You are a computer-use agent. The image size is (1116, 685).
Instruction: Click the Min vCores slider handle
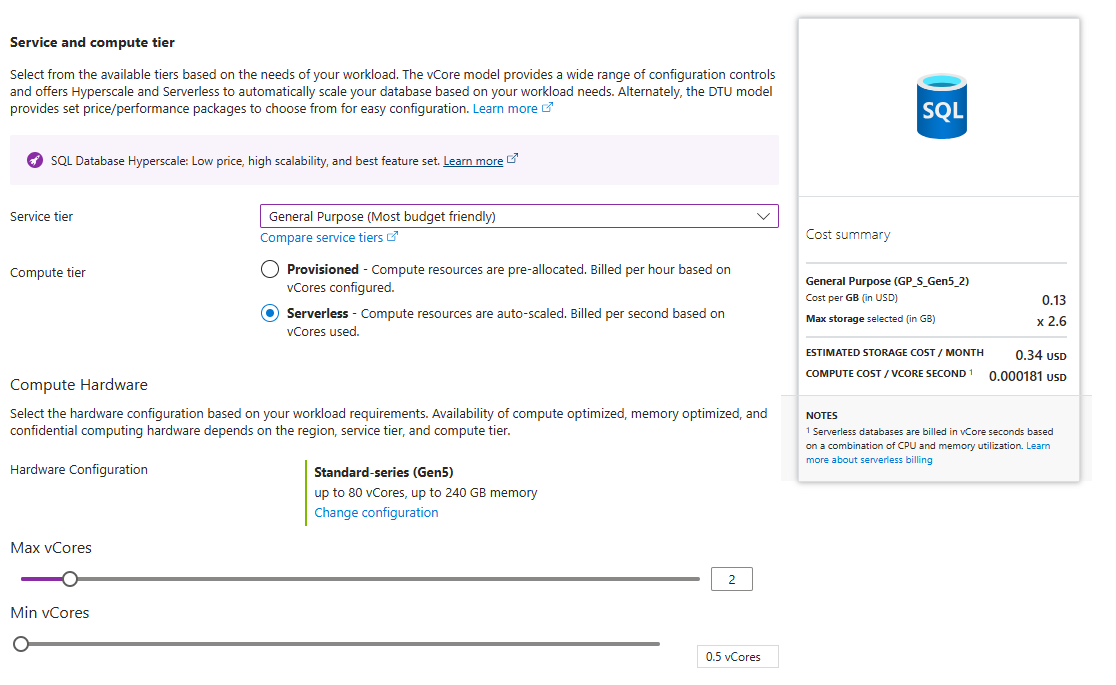[x=21, y=644]
